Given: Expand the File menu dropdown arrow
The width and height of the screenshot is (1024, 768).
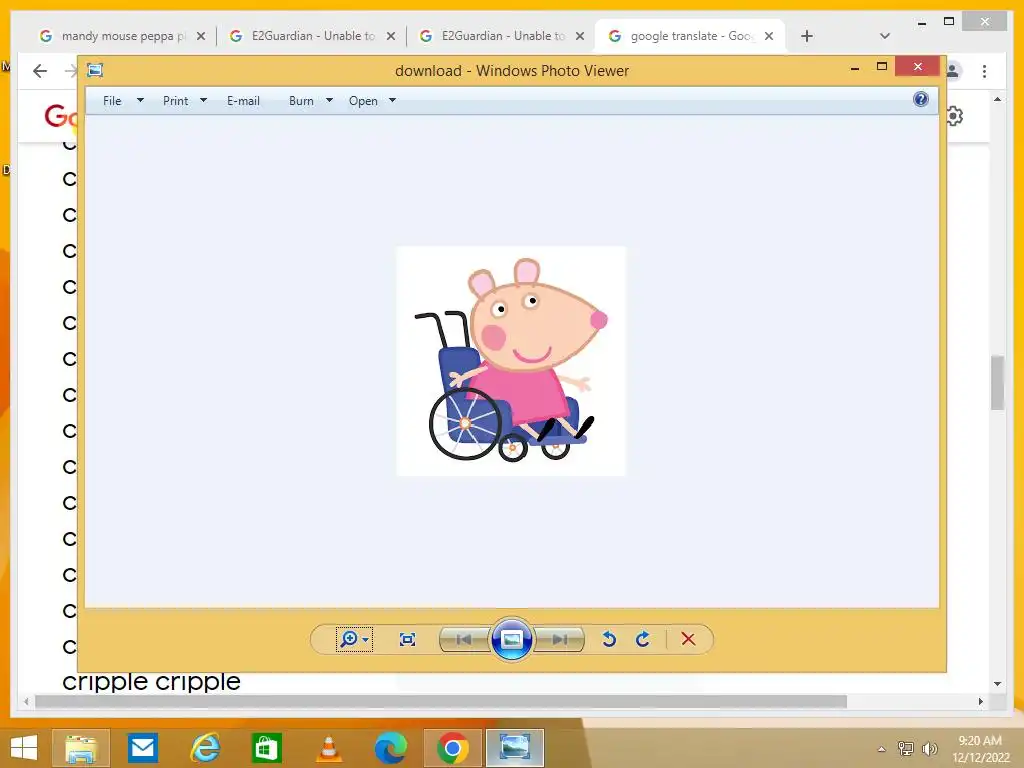Looking at the screenshot, I should point(140,101).
